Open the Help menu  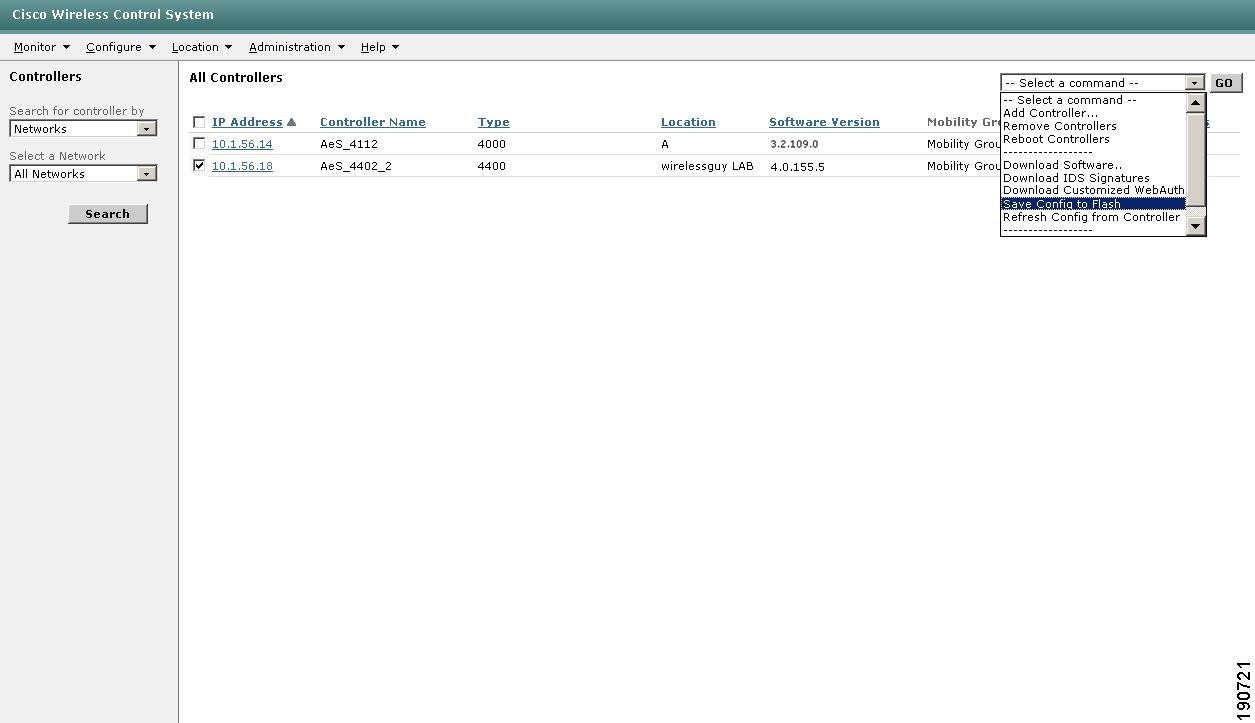point(380,47)
